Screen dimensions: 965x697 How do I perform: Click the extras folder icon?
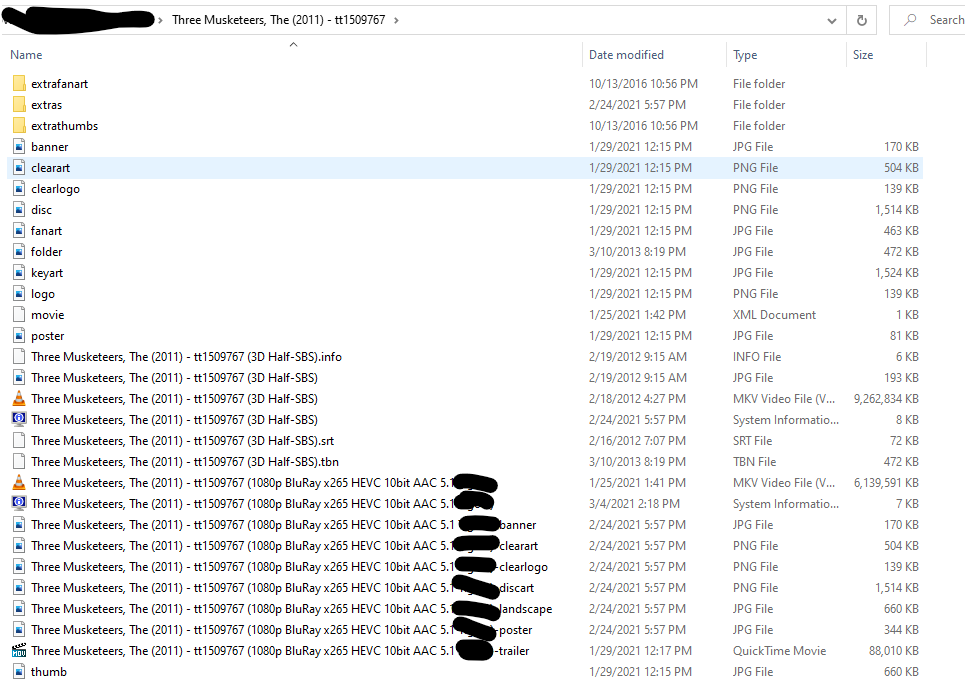pyautogui.click(x=19, y=104)
